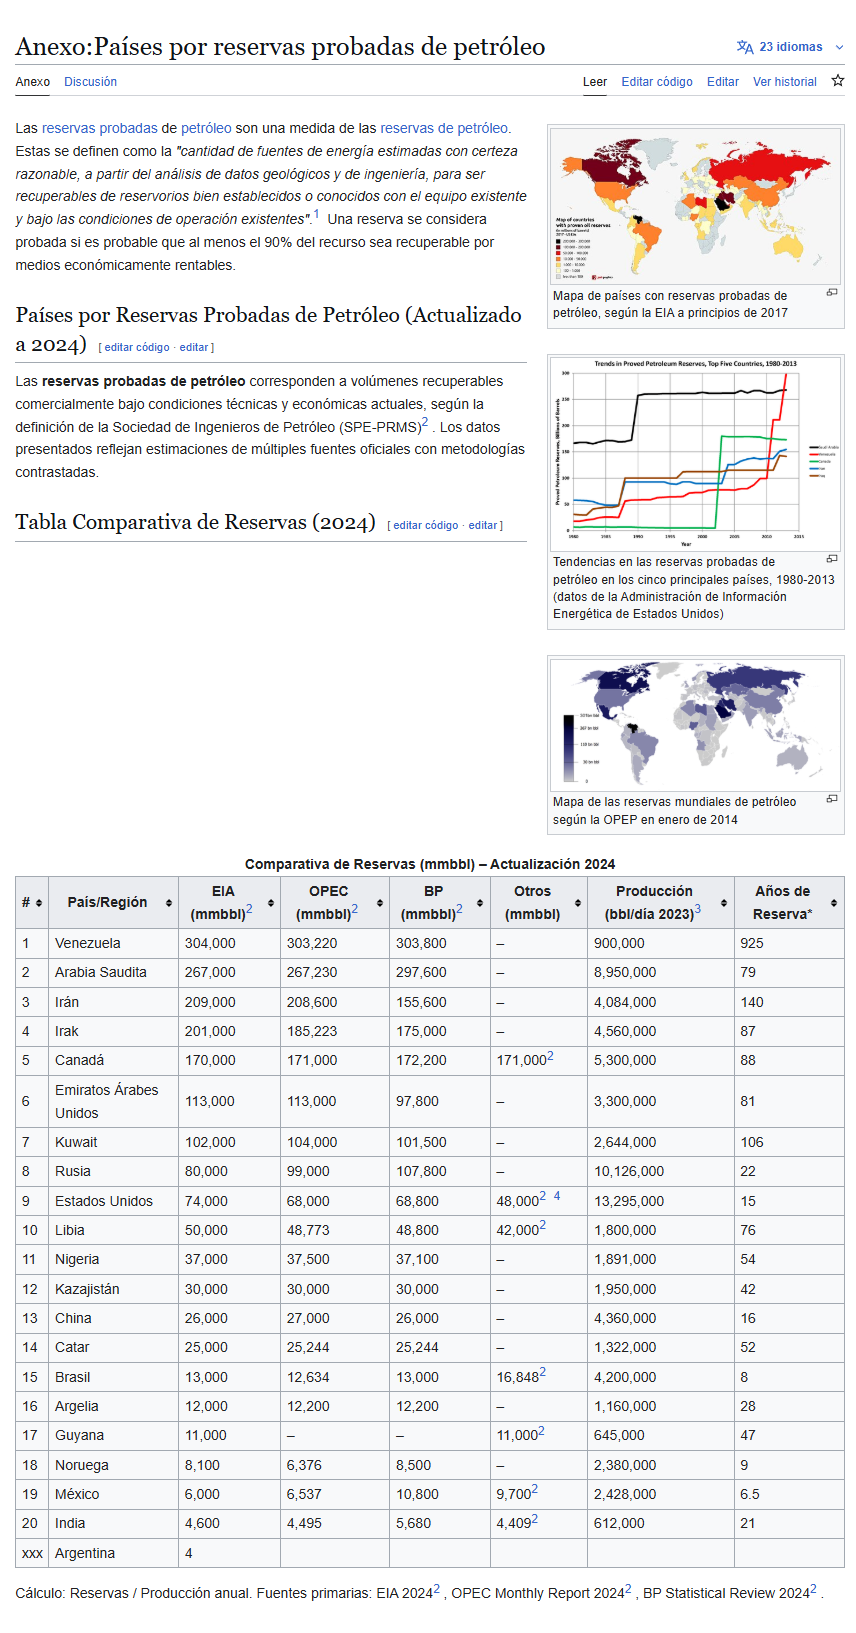Sort table by EIA column arrows
Screen dimensions: 856x1633
pos(270,903)
